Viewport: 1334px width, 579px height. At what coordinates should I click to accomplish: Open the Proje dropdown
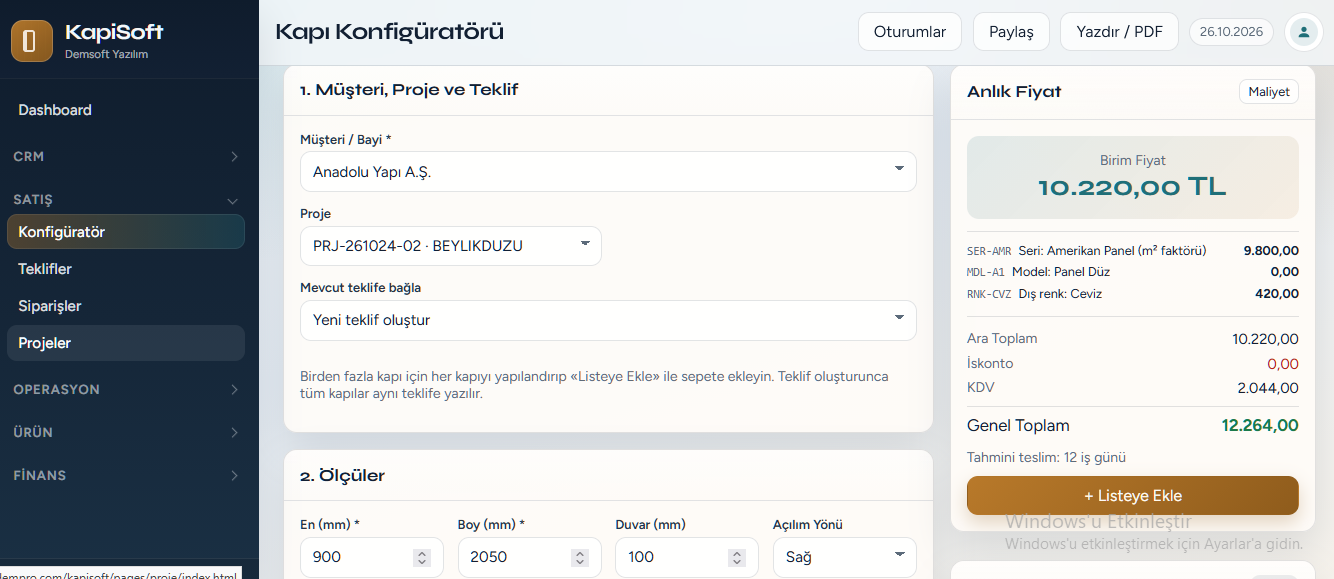click(x=451, y=246)
